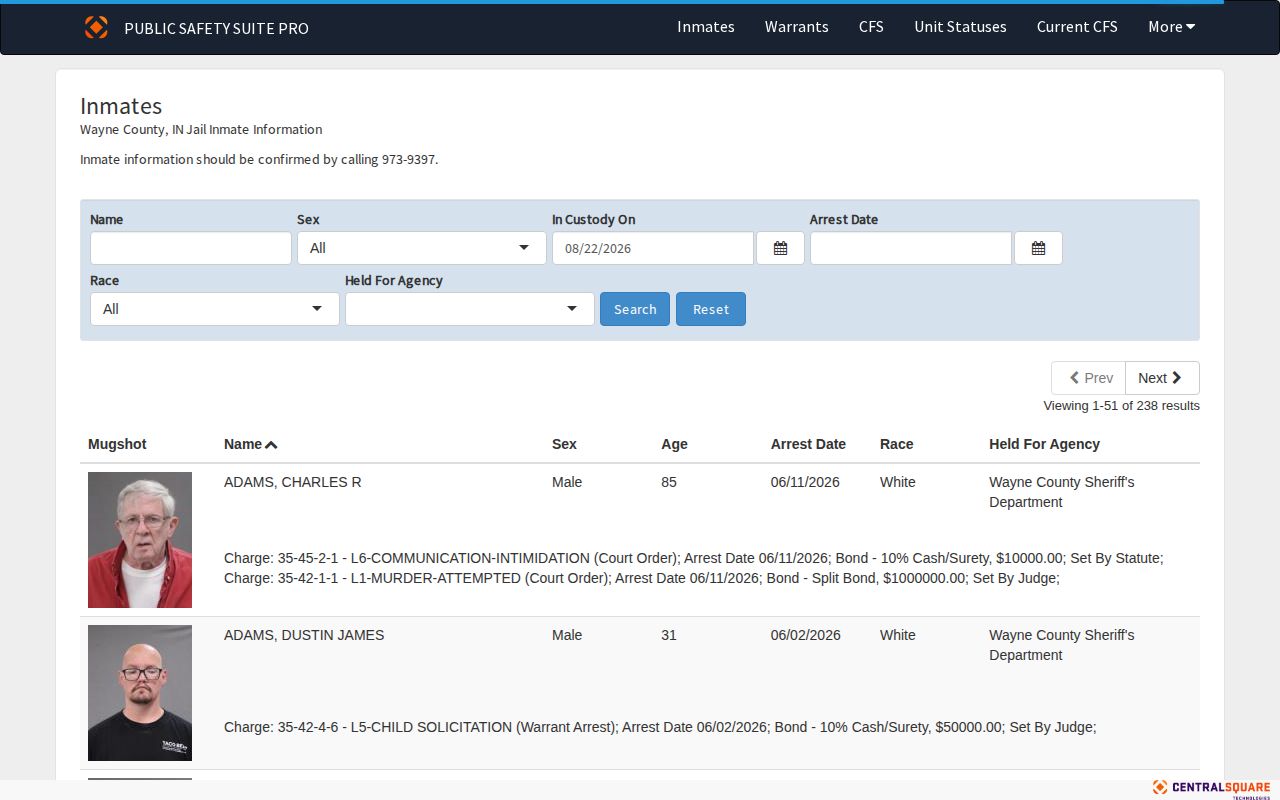Click the COMMUNICATION-INTIMIDATION charge line
Screen dimensions: 1280x800
pos(694,558)
